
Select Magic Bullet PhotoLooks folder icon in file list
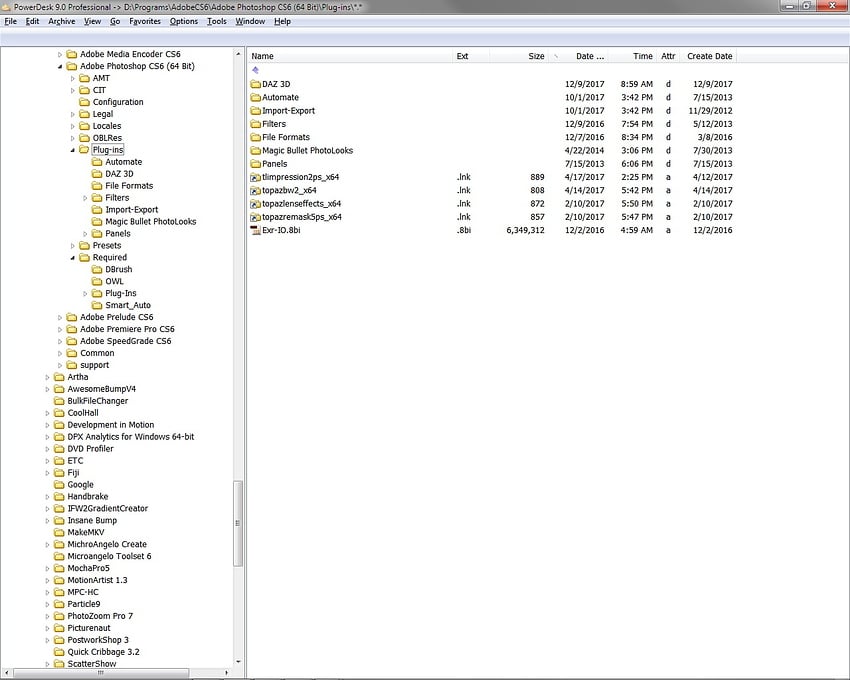tap(255, 151)
